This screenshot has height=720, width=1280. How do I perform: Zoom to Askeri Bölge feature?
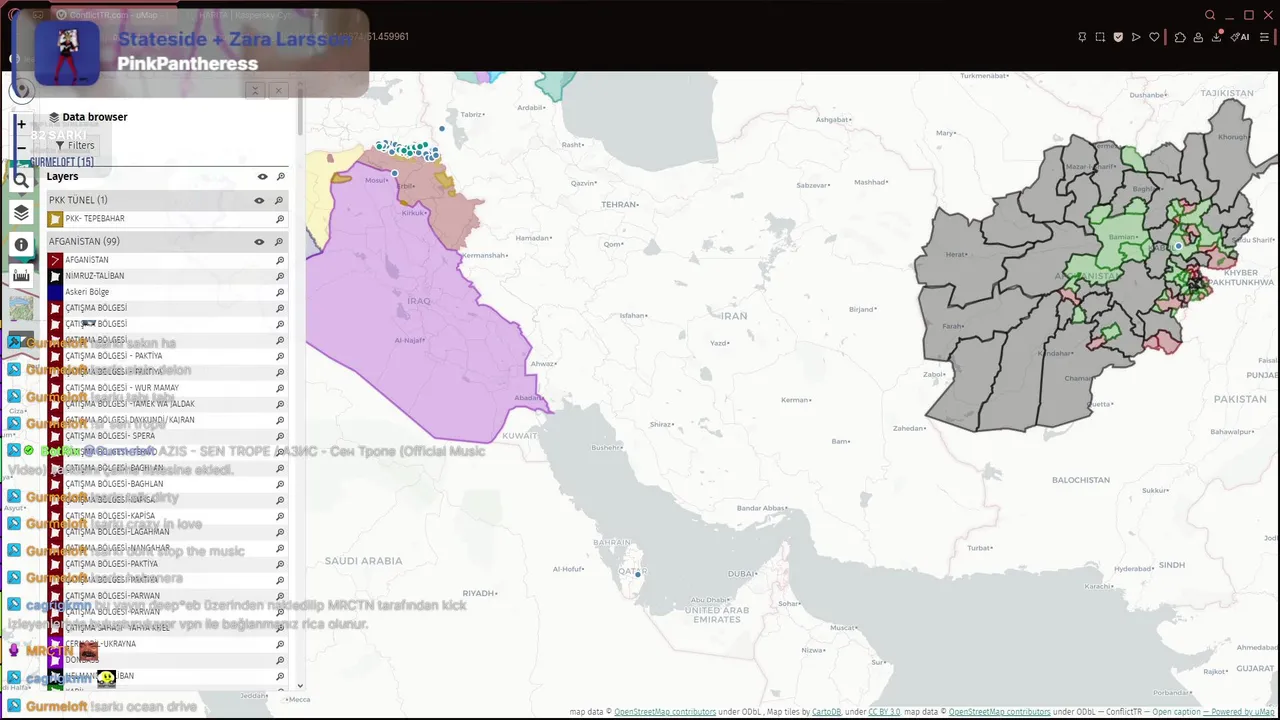280,292
